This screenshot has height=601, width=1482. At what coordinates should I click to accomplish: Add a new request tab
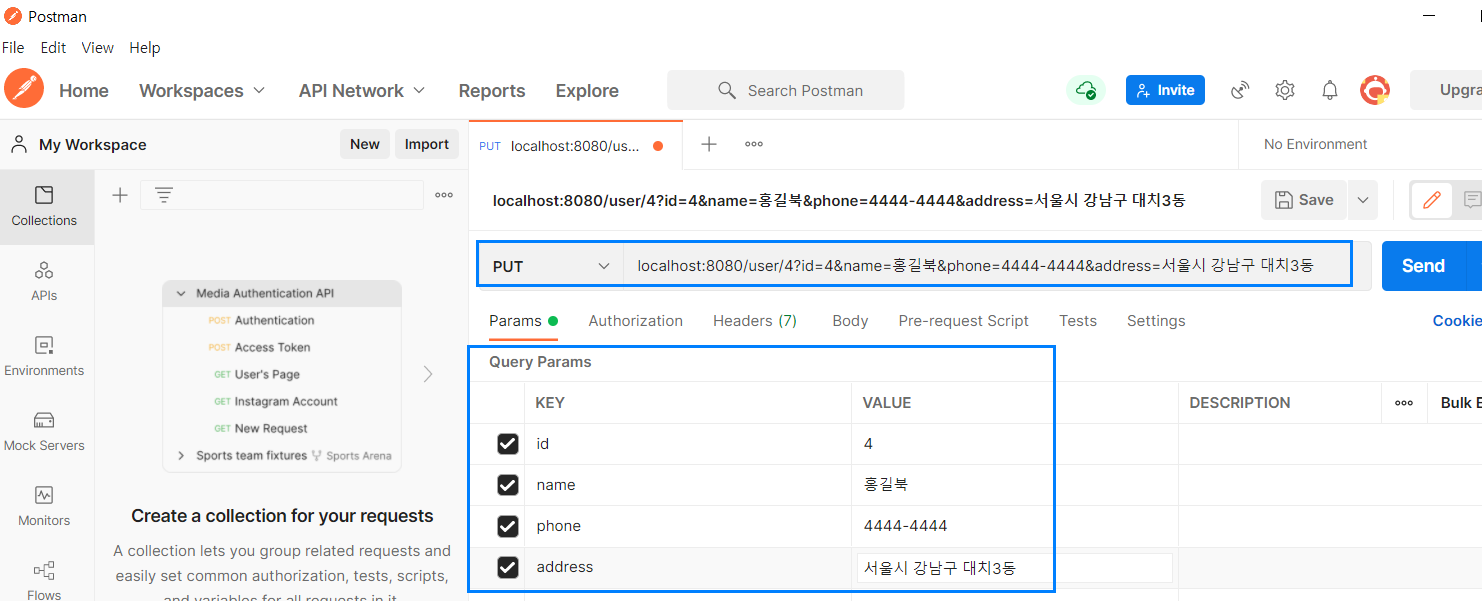pyautogui.click(x=709, y=144)
